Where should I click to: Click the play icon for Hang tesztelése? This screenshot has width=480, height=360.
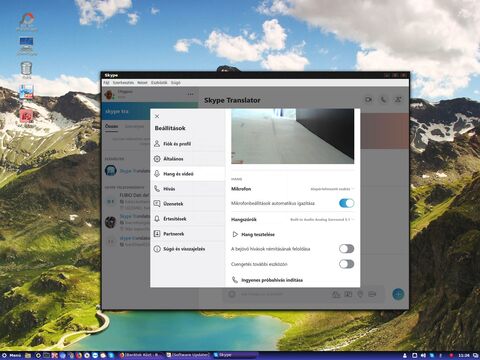(235, 234)
